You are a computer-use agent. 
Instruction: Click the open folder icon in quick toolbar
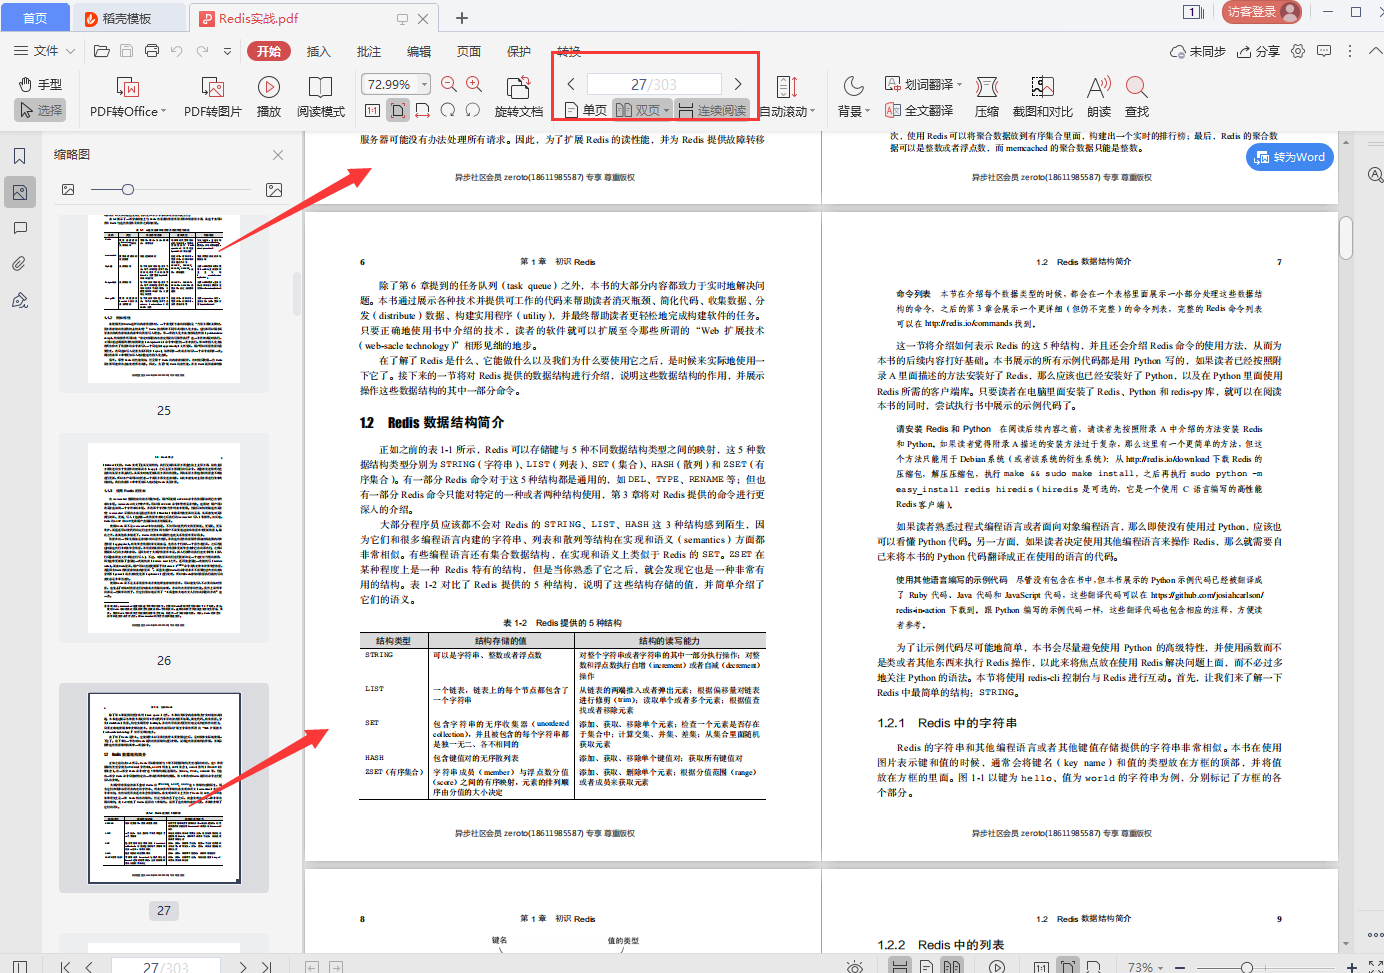(x=101, y=51)
